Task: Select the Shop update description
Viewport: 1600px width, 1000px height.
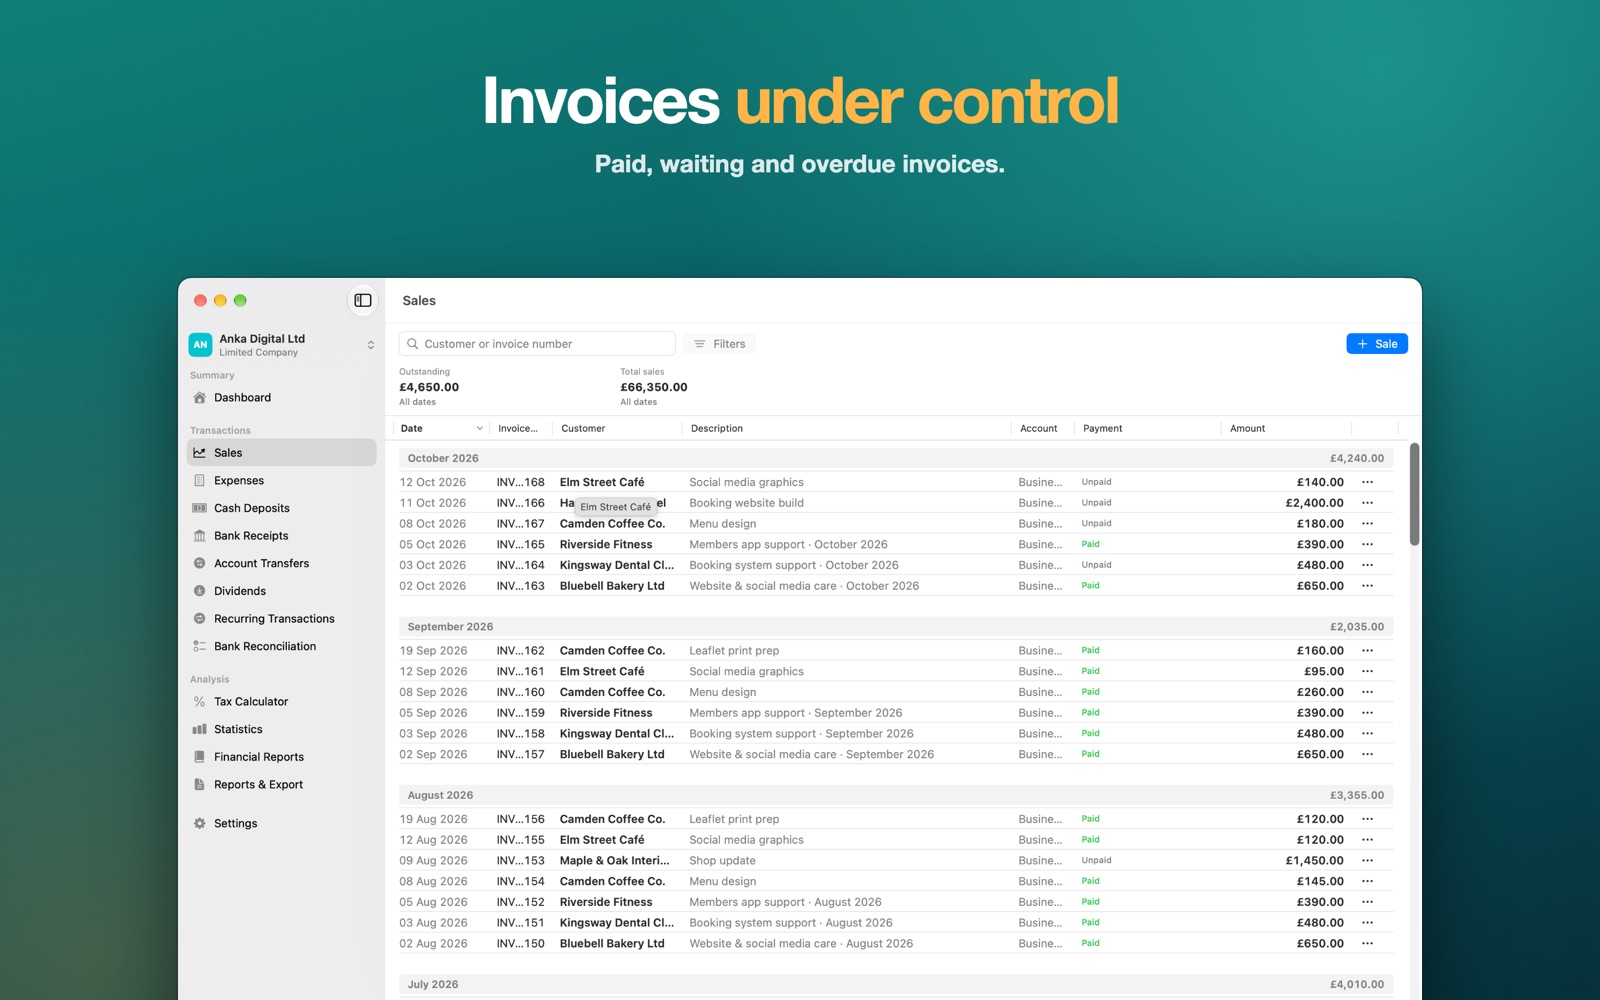Action: coord(722,861)
